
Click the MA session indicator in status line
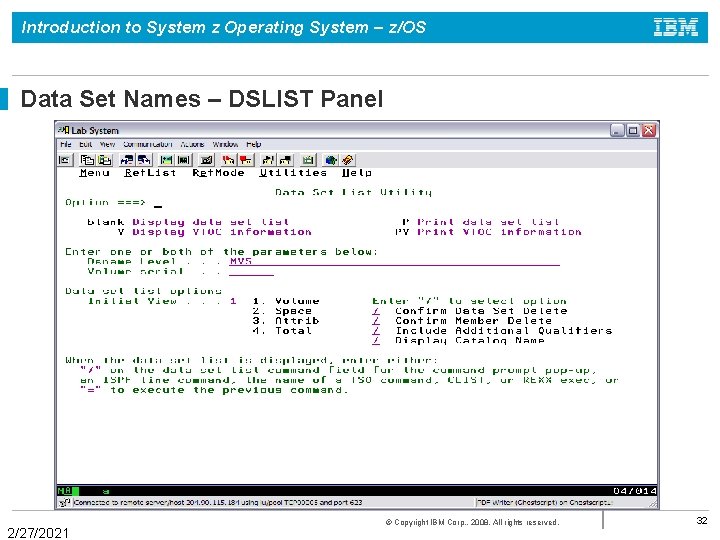point(64,491)
